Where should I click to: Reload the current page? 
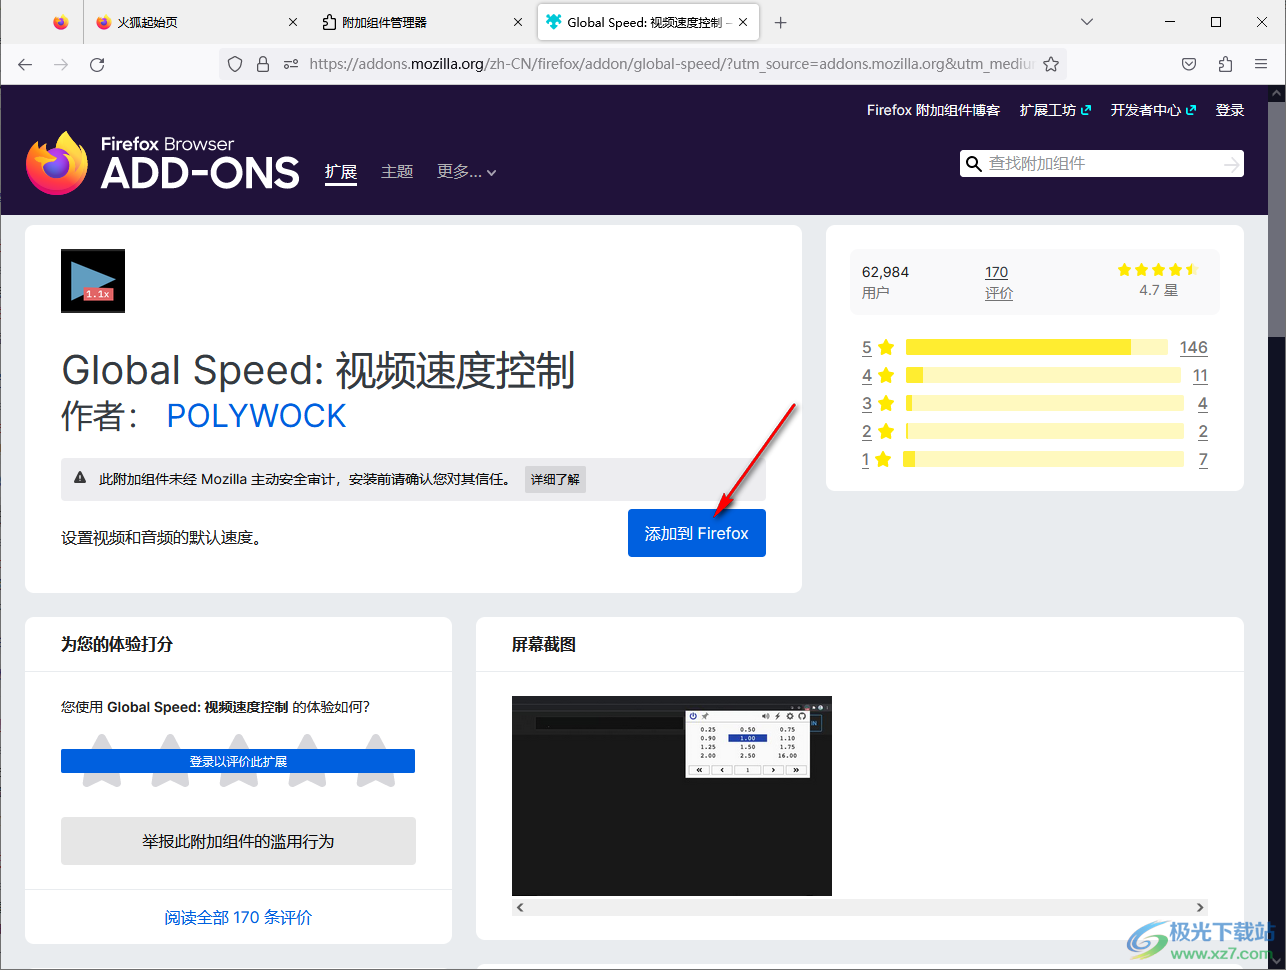[x=97, y=64]
